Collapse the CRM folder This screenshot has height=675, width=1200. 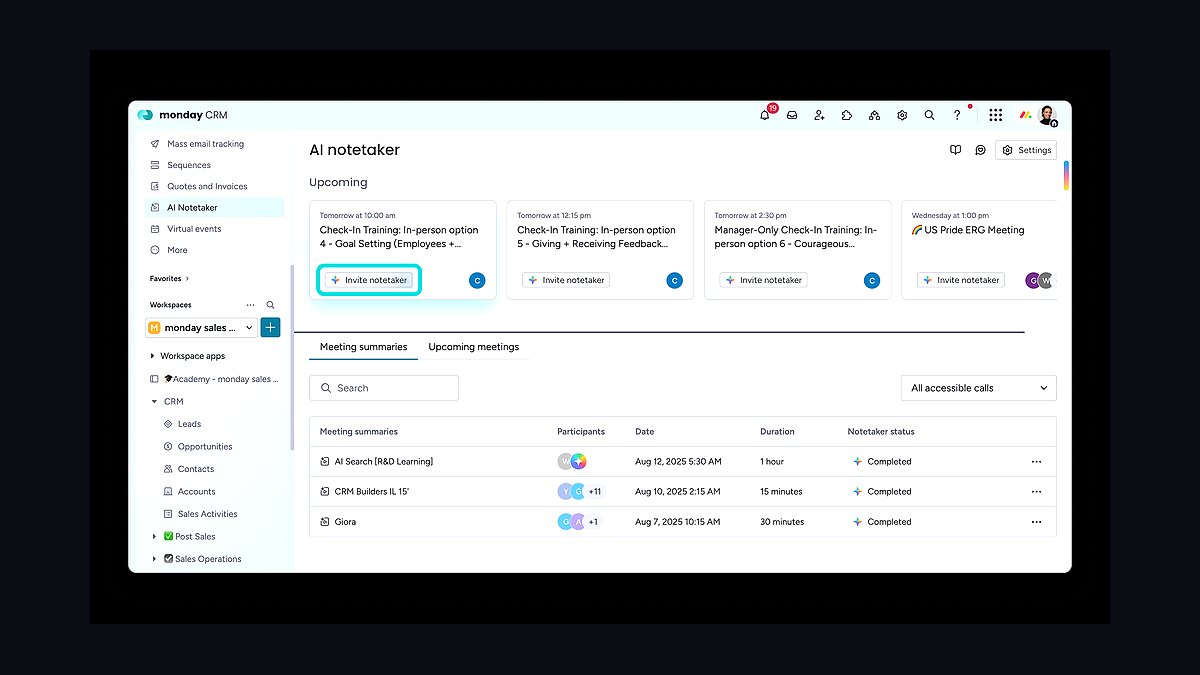[x=154, y=401]
